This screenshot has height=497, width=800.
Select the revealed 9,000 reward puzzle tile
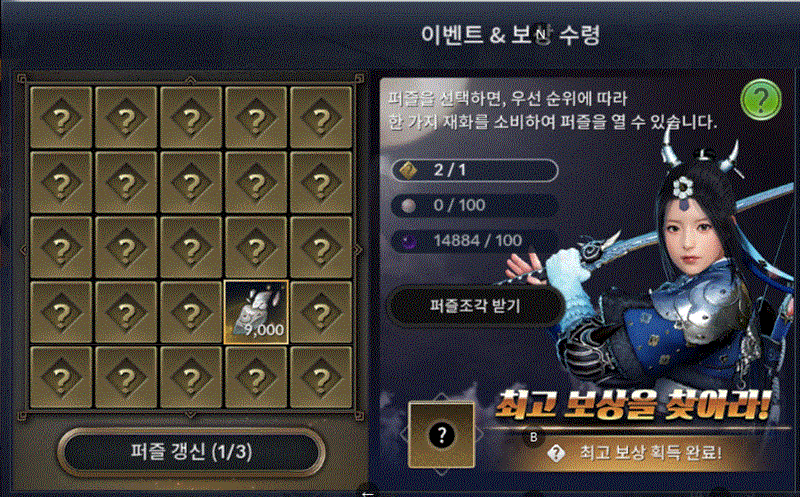click(x=256, y=312)
